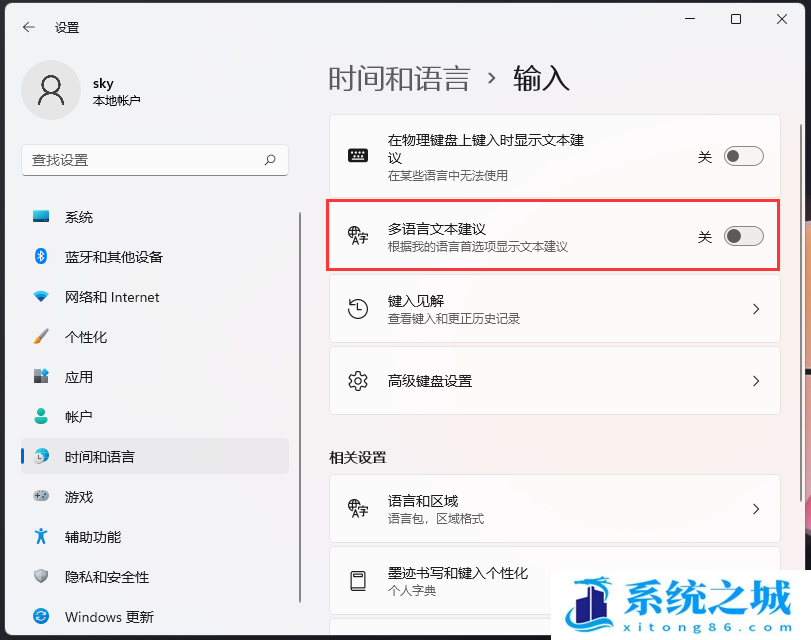811x640 pixels.
Task: Open 辅助功能 settings category
Action: (155, 537)
